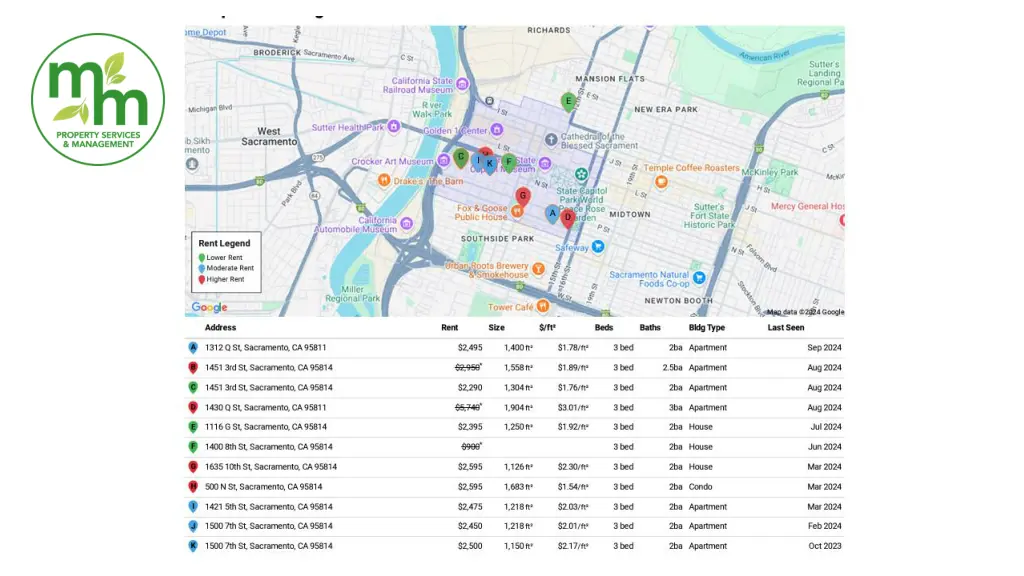The height and width of the screenshot is (576, 1024).
Task: Select green map pin F on the map
Action: tap(509, 163)
